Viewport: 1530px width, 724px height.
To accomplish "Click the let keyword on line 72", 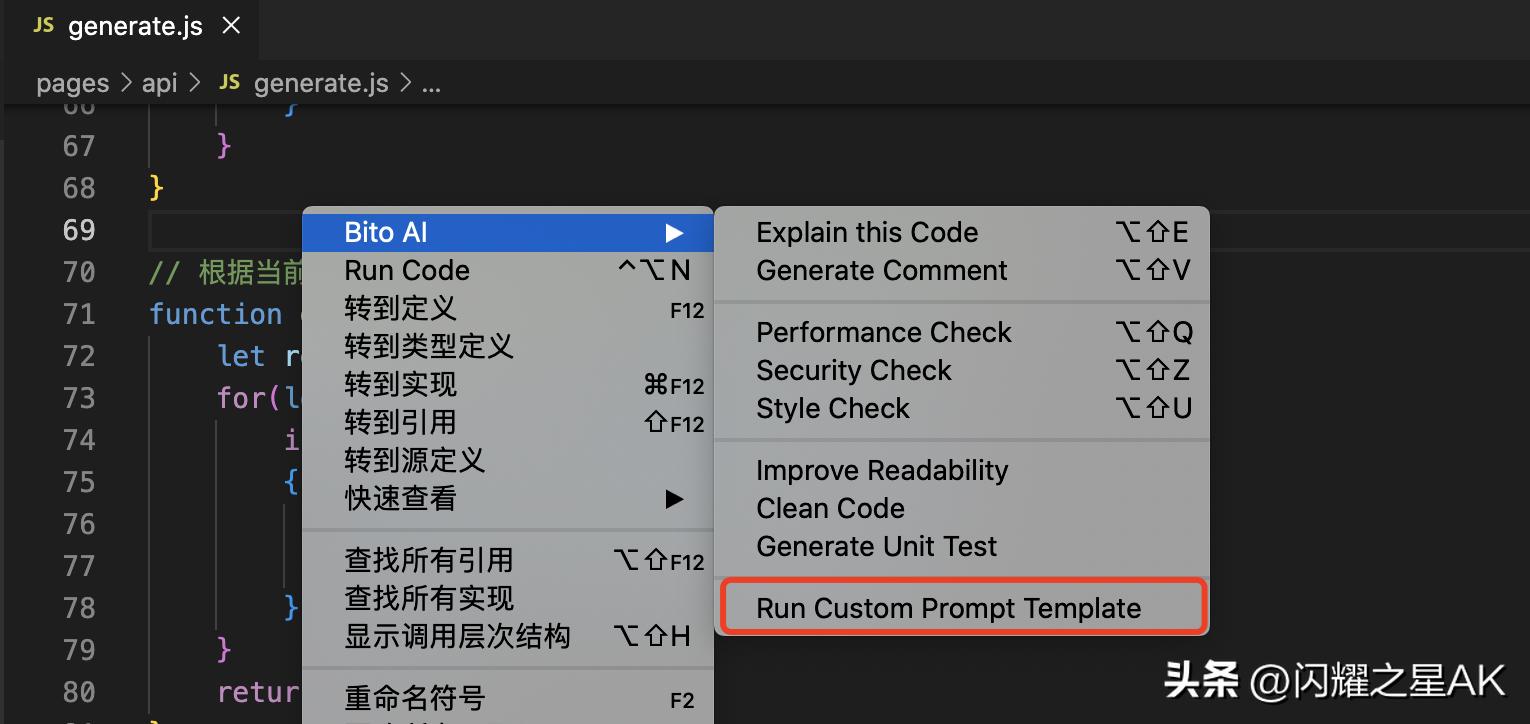I will click(242, 356).
